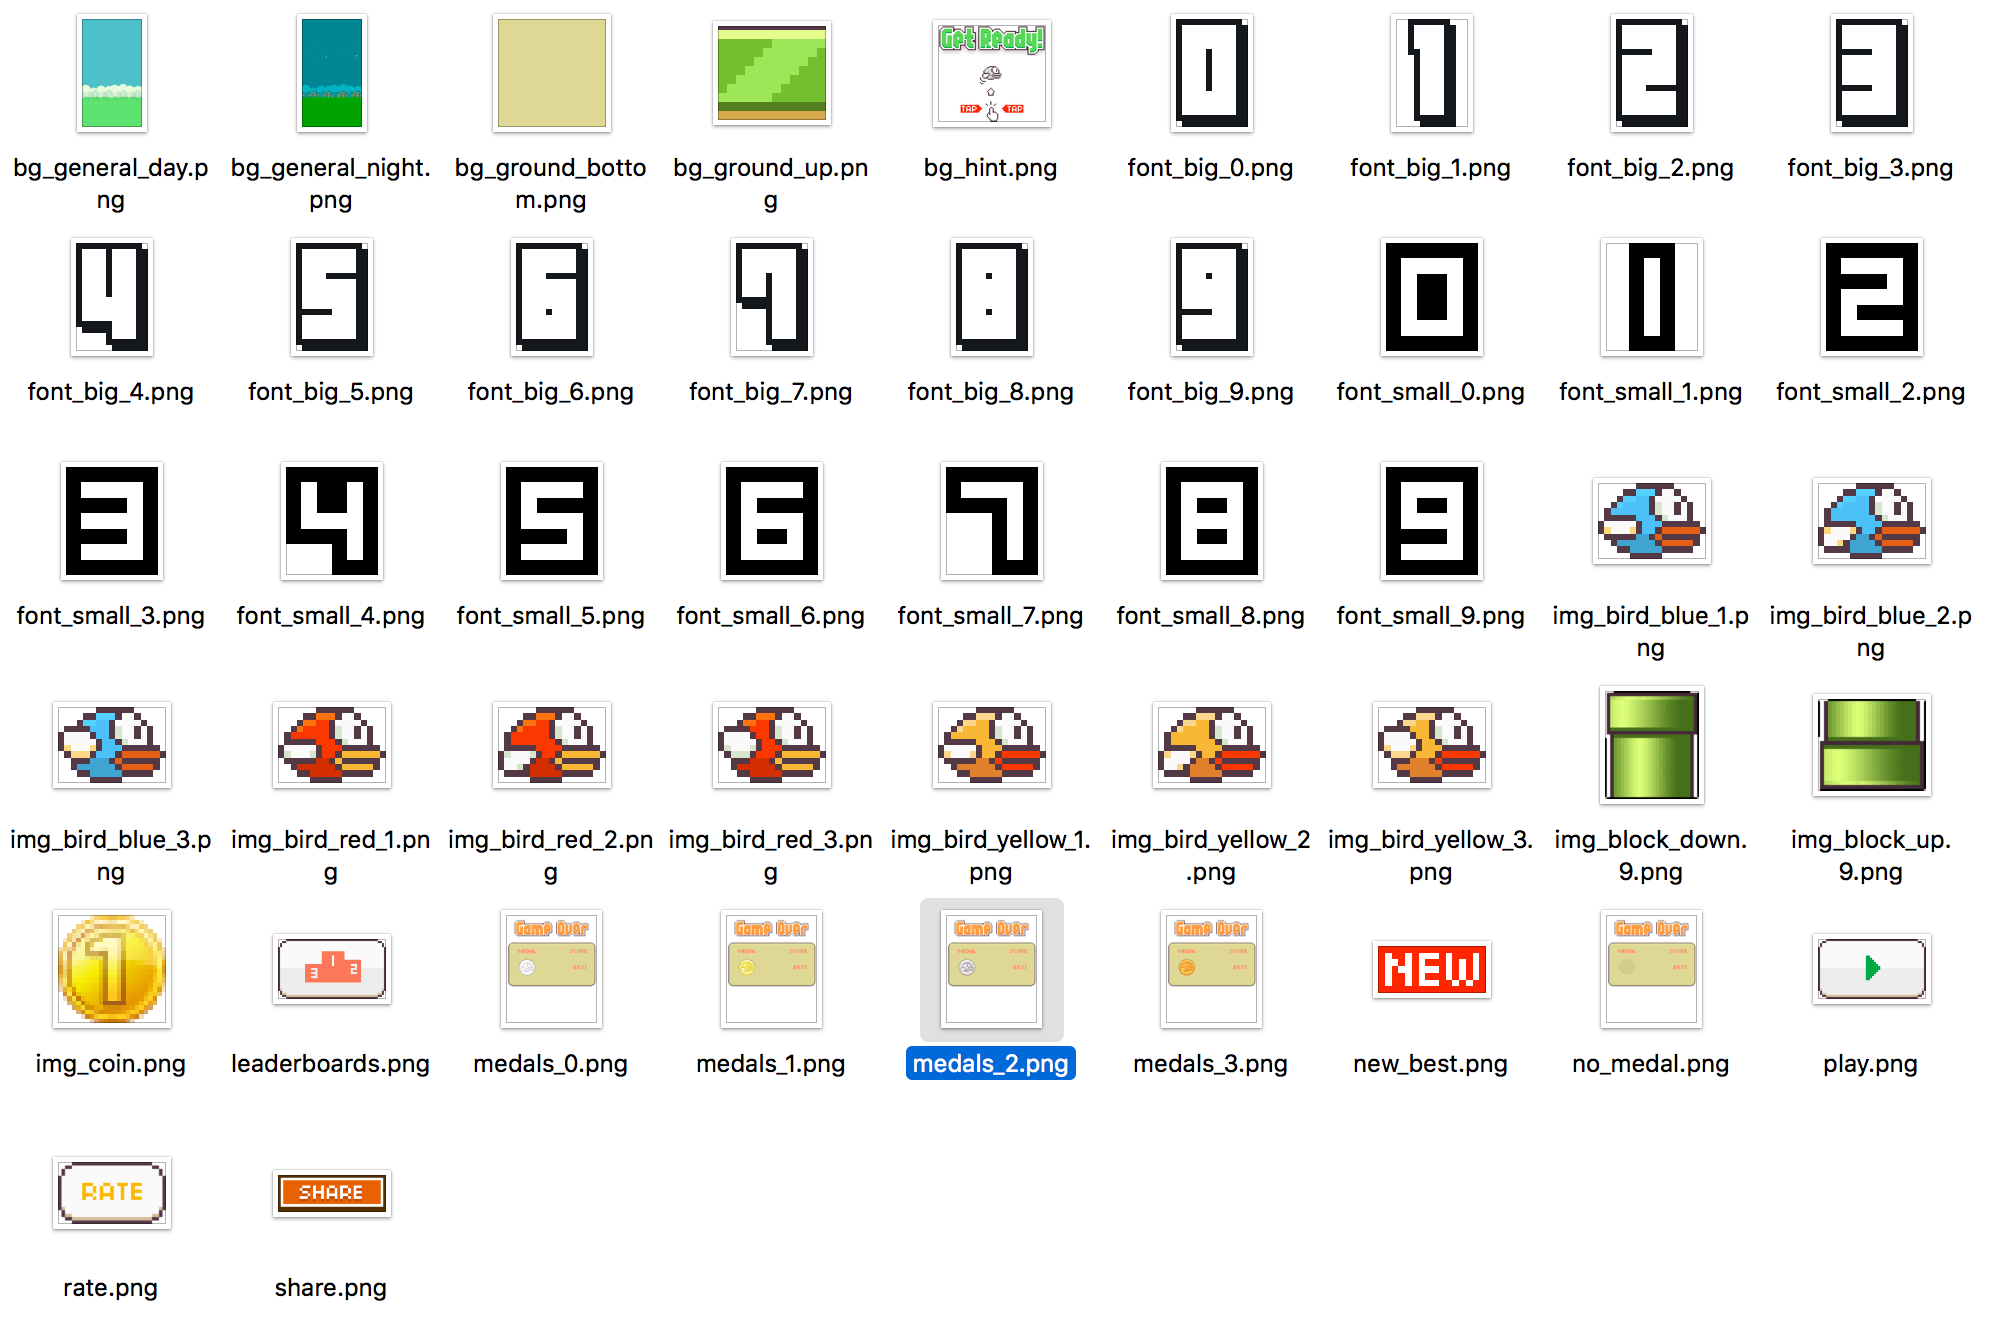The width and height of the screenshot is (1992, 1334).
Task: Click the share.png filename text
Action: click(331, 1288)
